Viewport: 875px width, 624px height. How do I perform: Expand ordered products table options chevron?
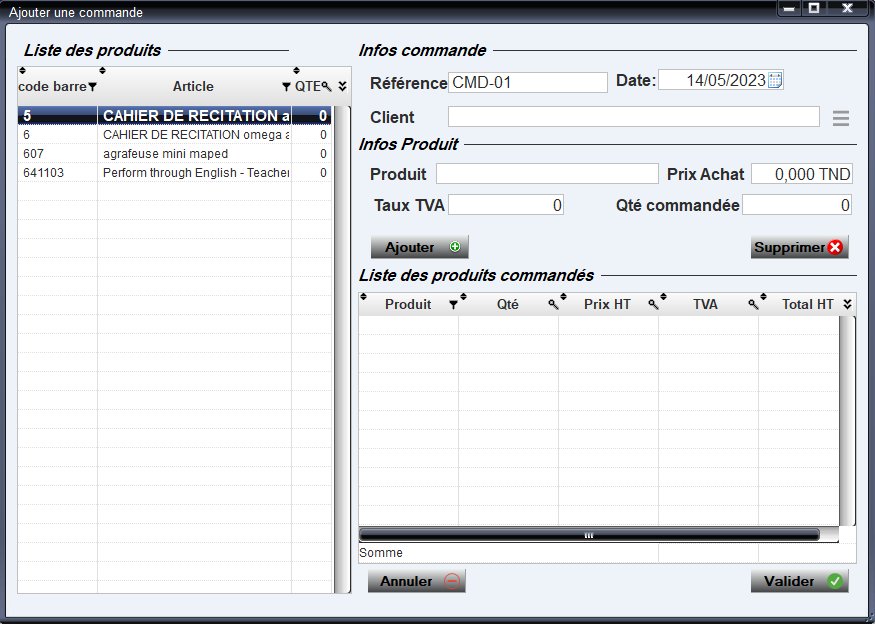tap(847, 305)
